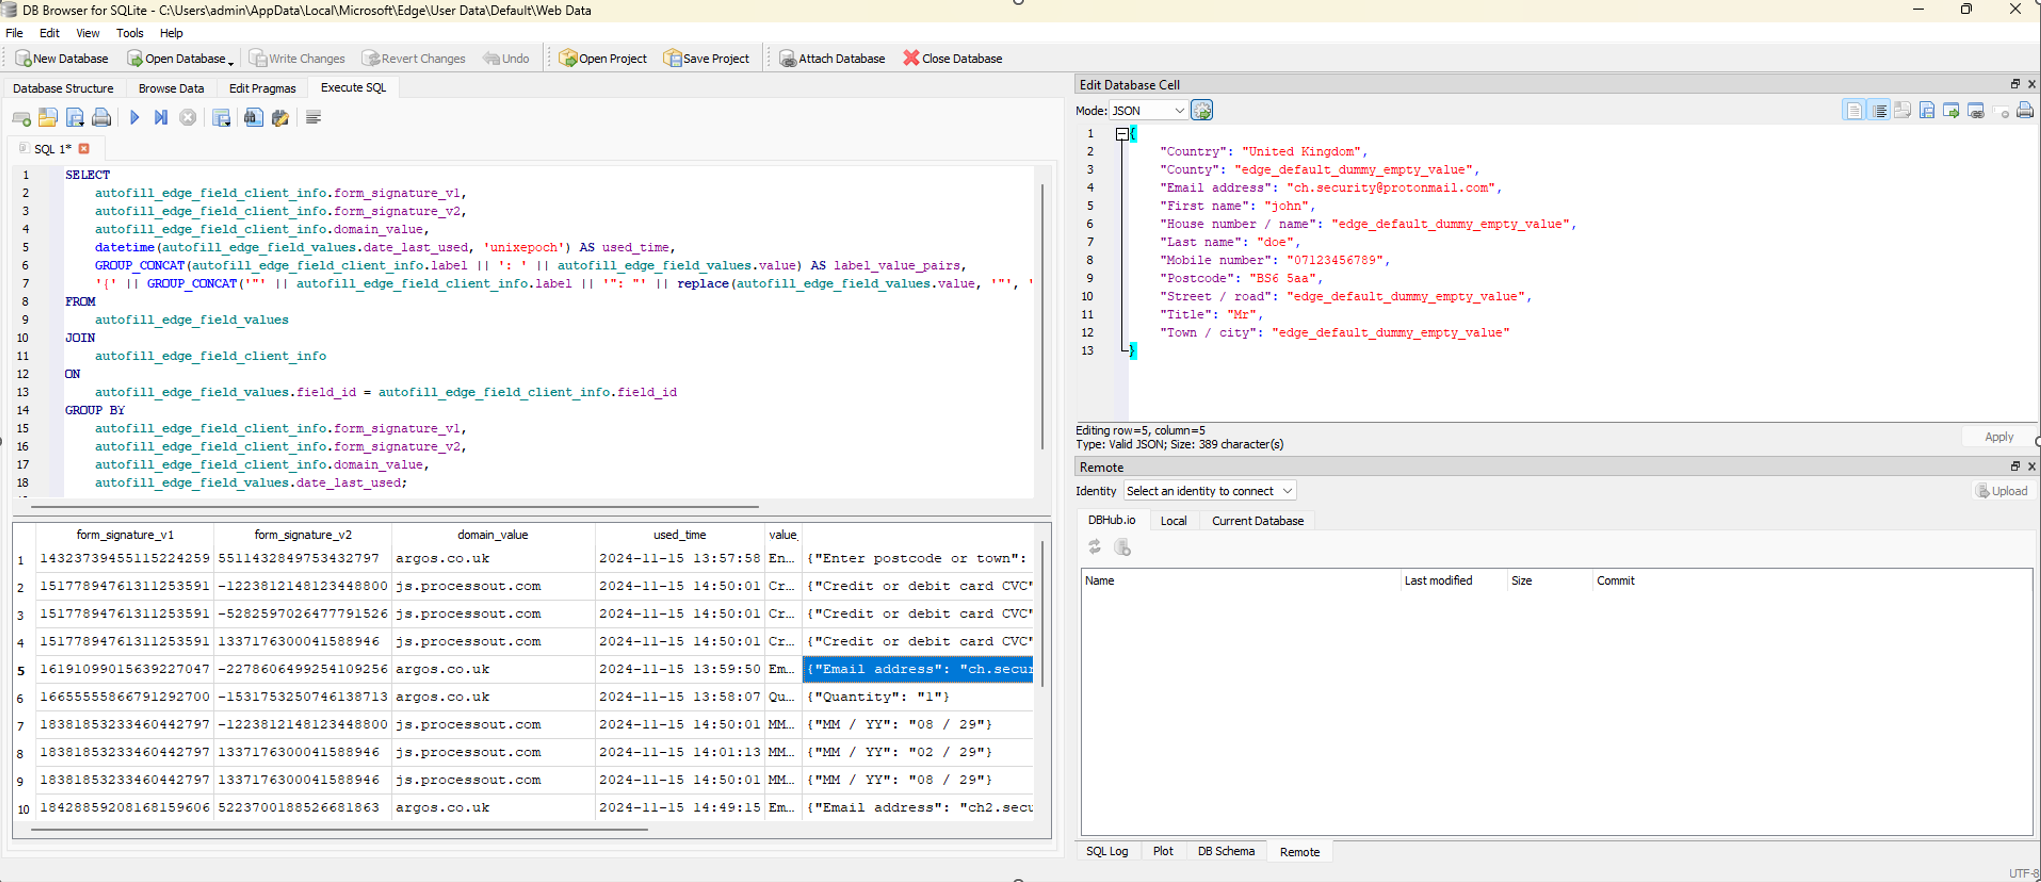
Task: Click Print icon in SQL toolbar
Action: (102, 118)
